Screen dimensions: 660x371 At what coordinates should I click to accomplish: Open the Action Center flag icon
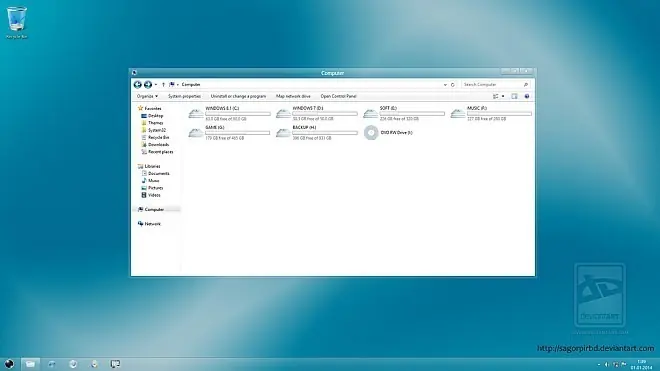click(x=624, y=365)
